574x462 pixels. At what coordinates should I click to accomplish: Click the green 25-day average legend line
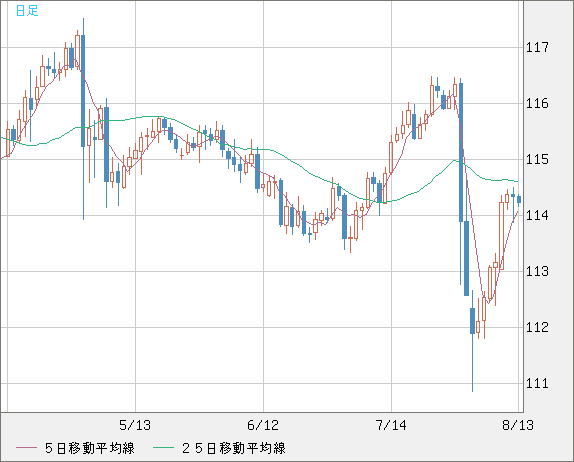pos(163,448)
